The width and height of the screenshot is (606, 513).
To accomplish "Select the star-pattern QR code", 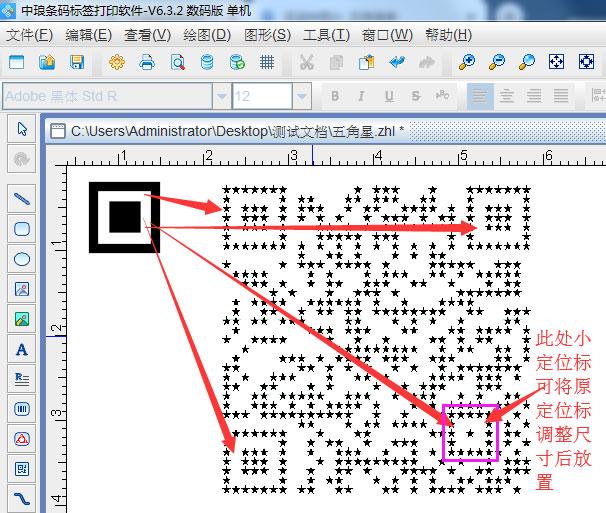I will tap(377, 340).
